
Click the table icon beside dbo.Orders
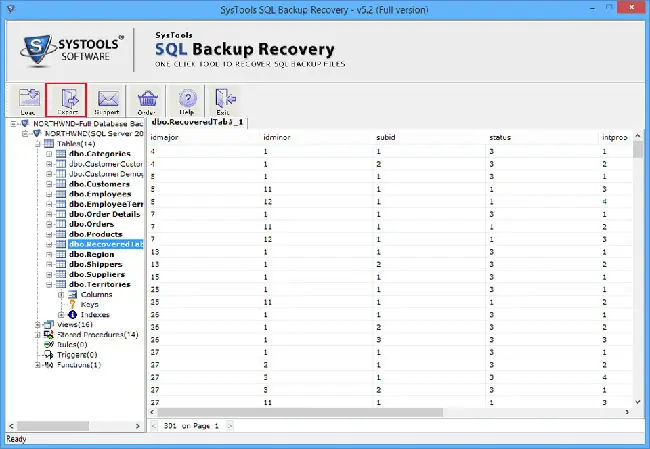61,224
